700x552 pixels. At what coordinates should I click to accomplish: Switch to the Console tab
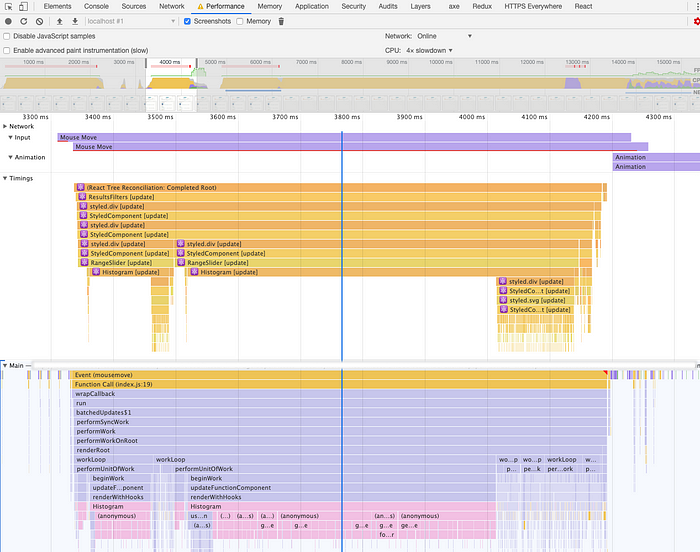96,7
